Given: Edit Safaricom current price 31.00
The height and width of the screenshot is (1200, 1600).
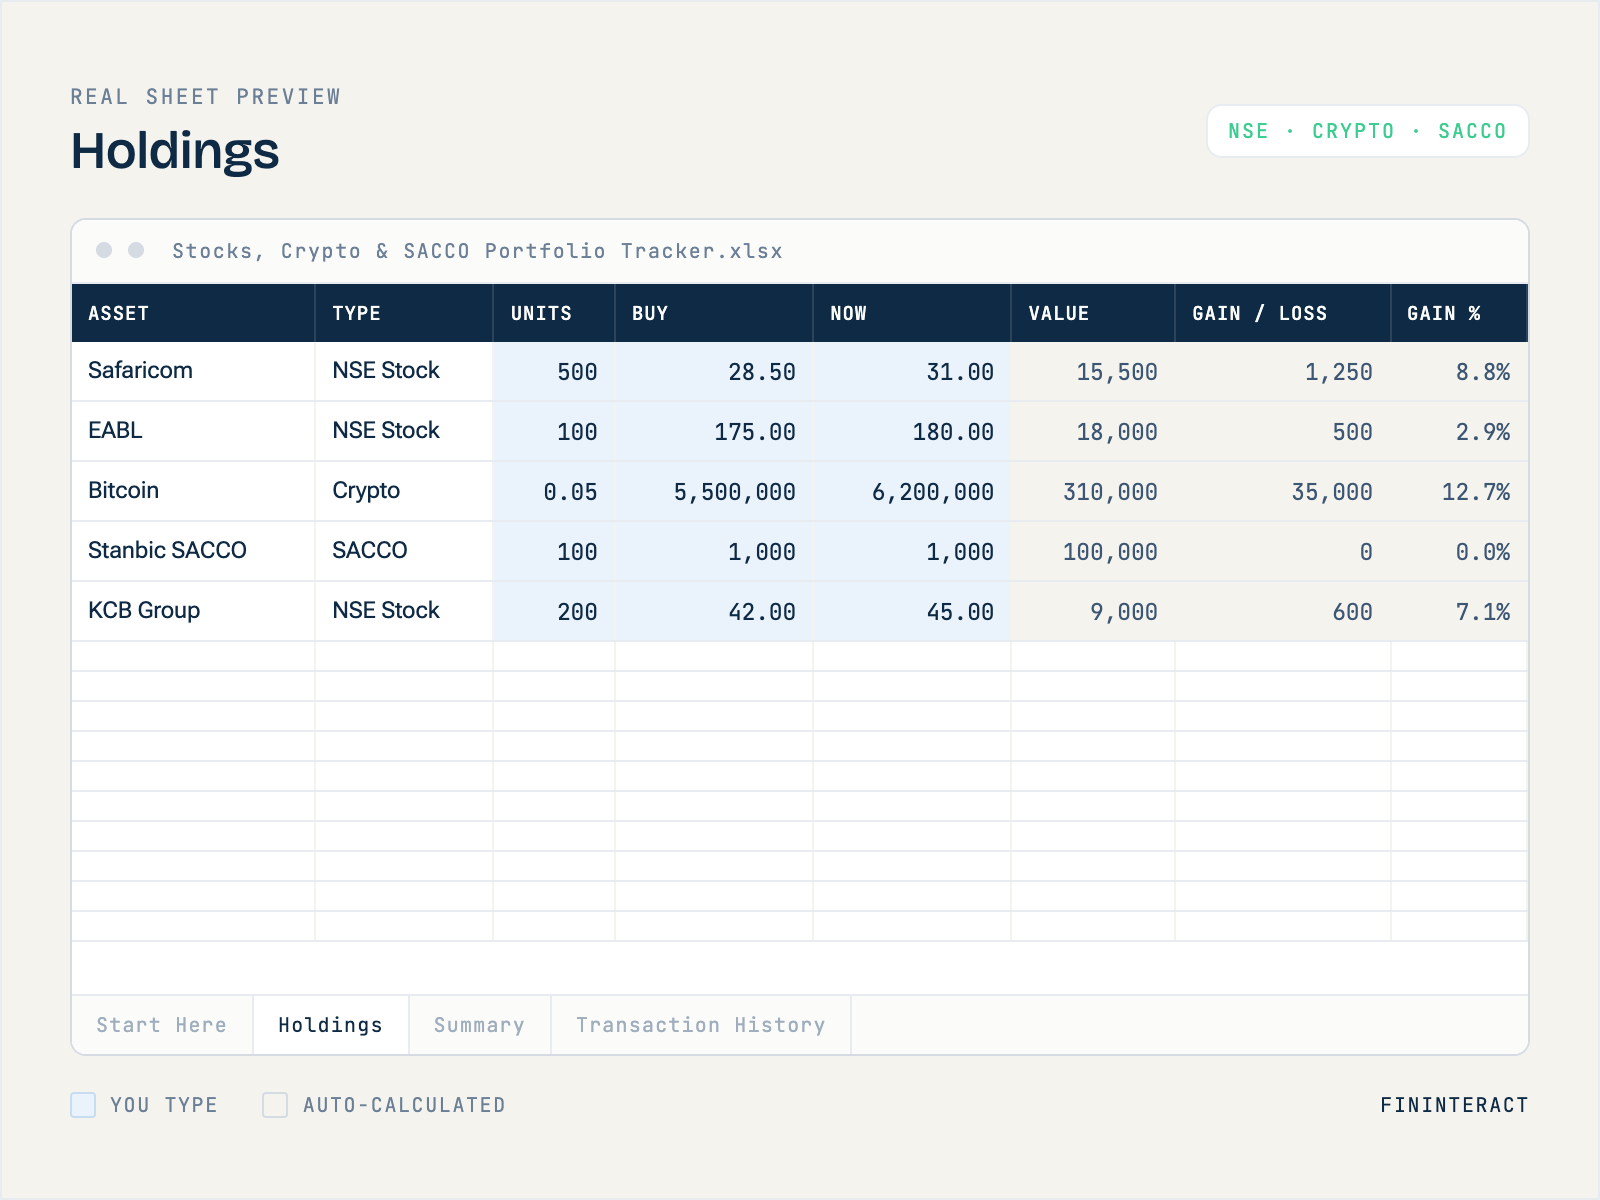Looking at the screenshot, I should click(x=912, y=371).
